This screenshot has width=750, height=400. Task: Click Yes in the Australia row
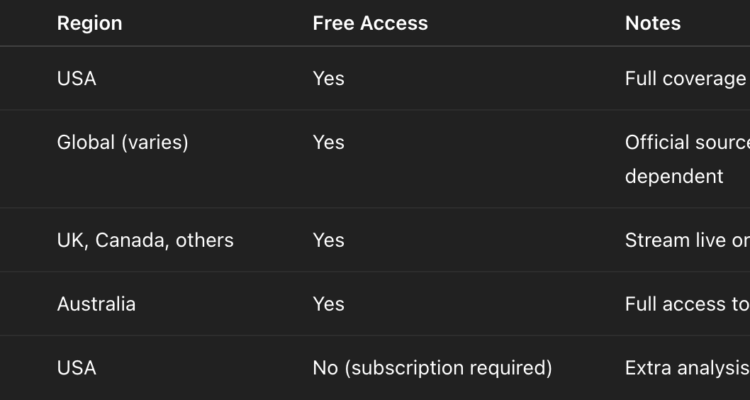pyautogui.click(x=328, y=304)
